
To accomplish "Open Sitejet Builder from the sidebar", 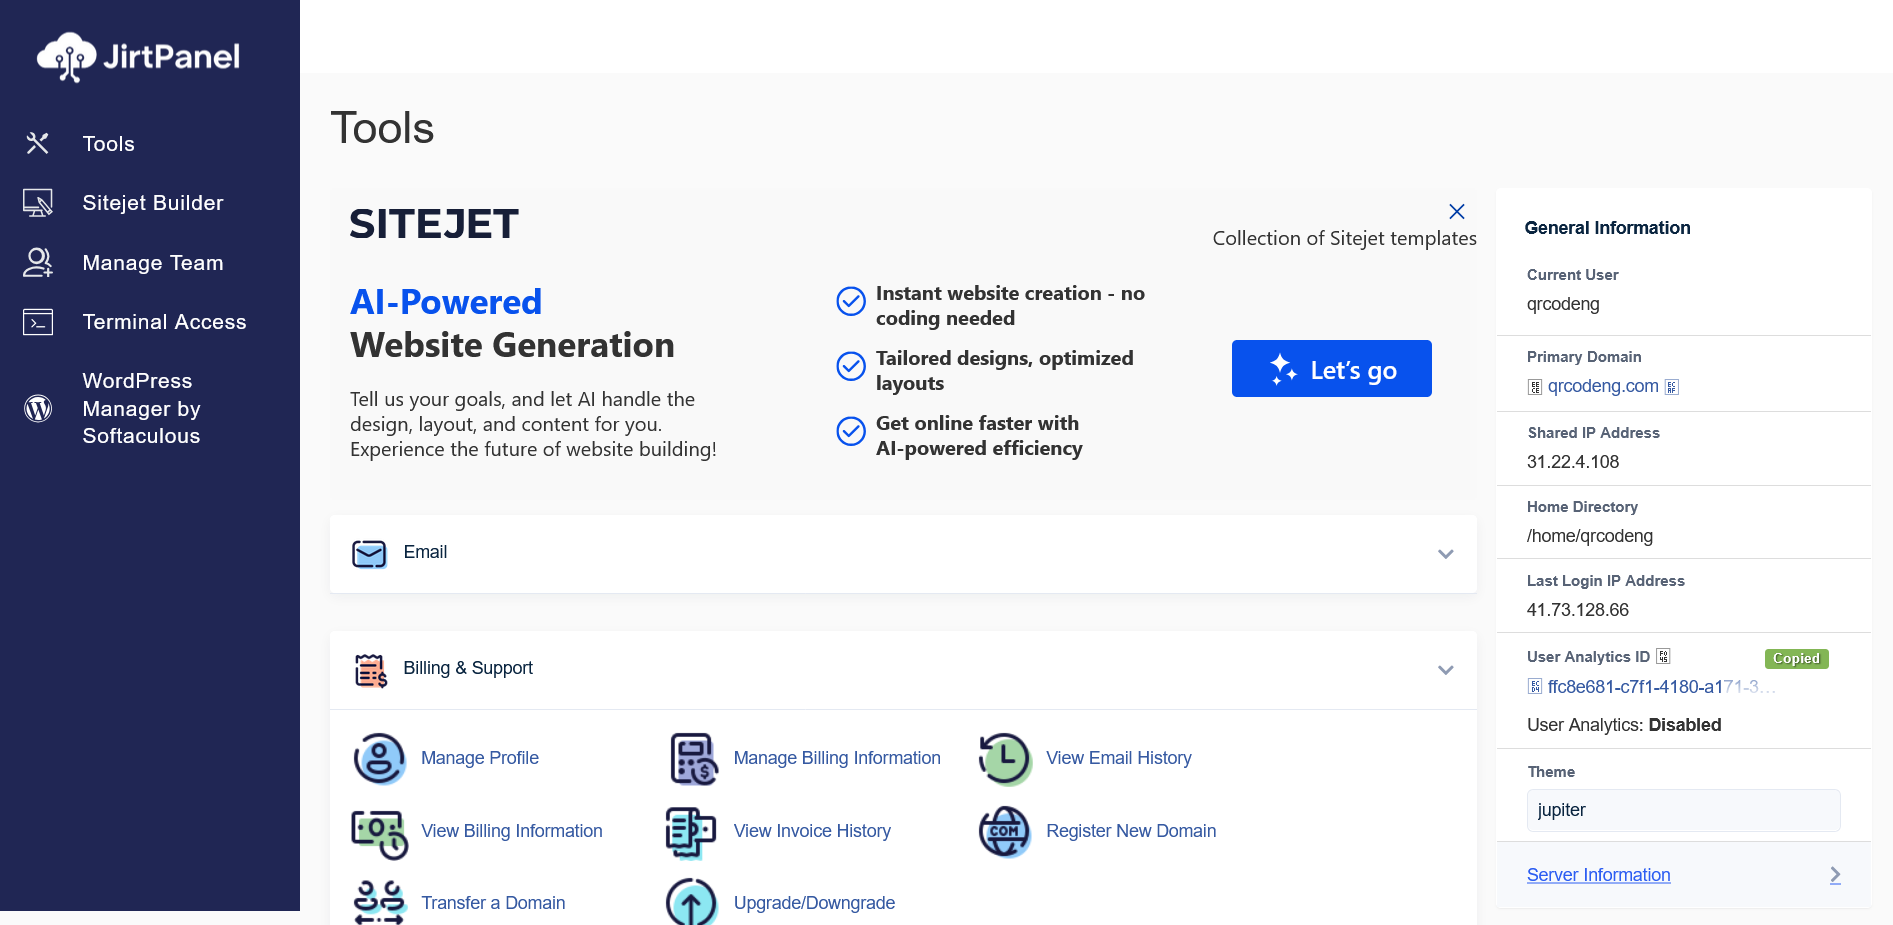I will (152, 203).
